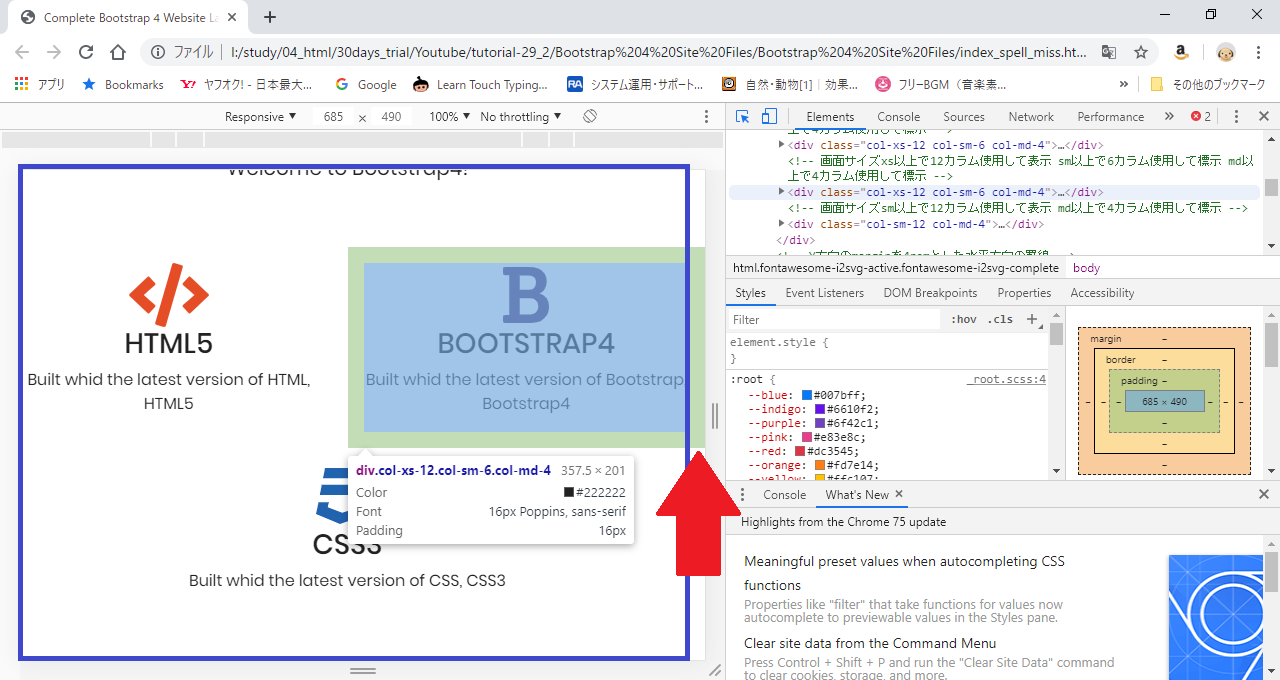This screenshot has height=680, width=1280.
Task: Open the Styles sub-tab
Action: tap(750, 293)
